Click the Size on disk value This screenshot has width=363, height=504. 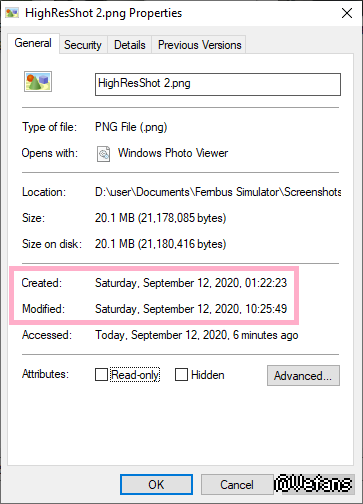coord(161,244)
